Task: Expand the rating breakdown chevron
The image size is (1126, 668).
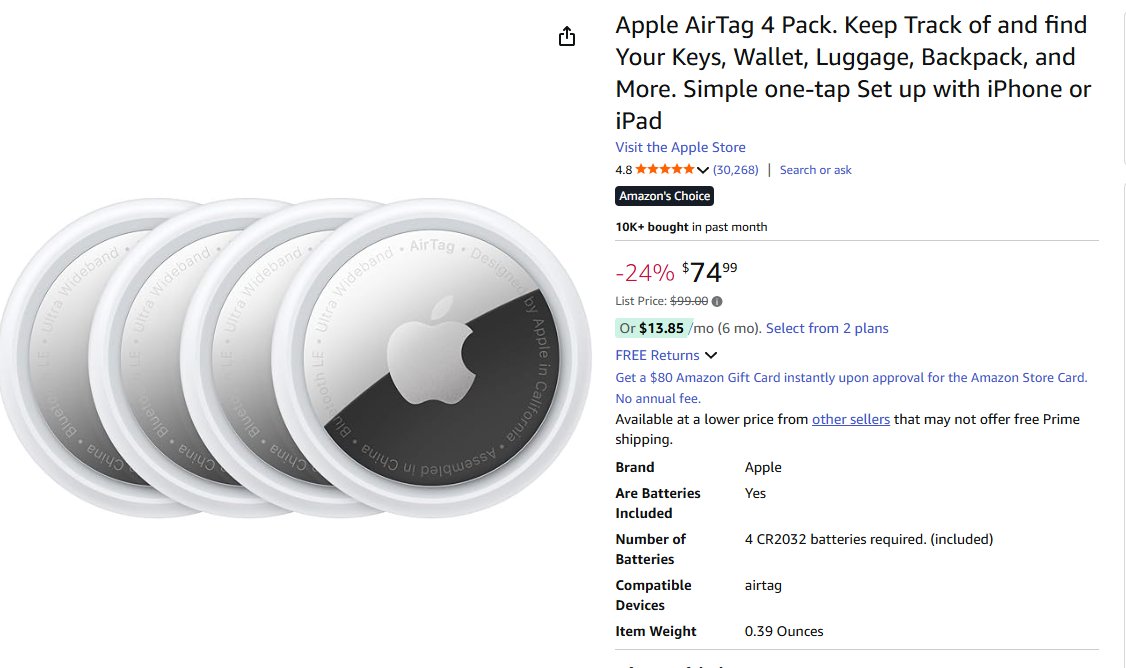Action: coord(703,170)
